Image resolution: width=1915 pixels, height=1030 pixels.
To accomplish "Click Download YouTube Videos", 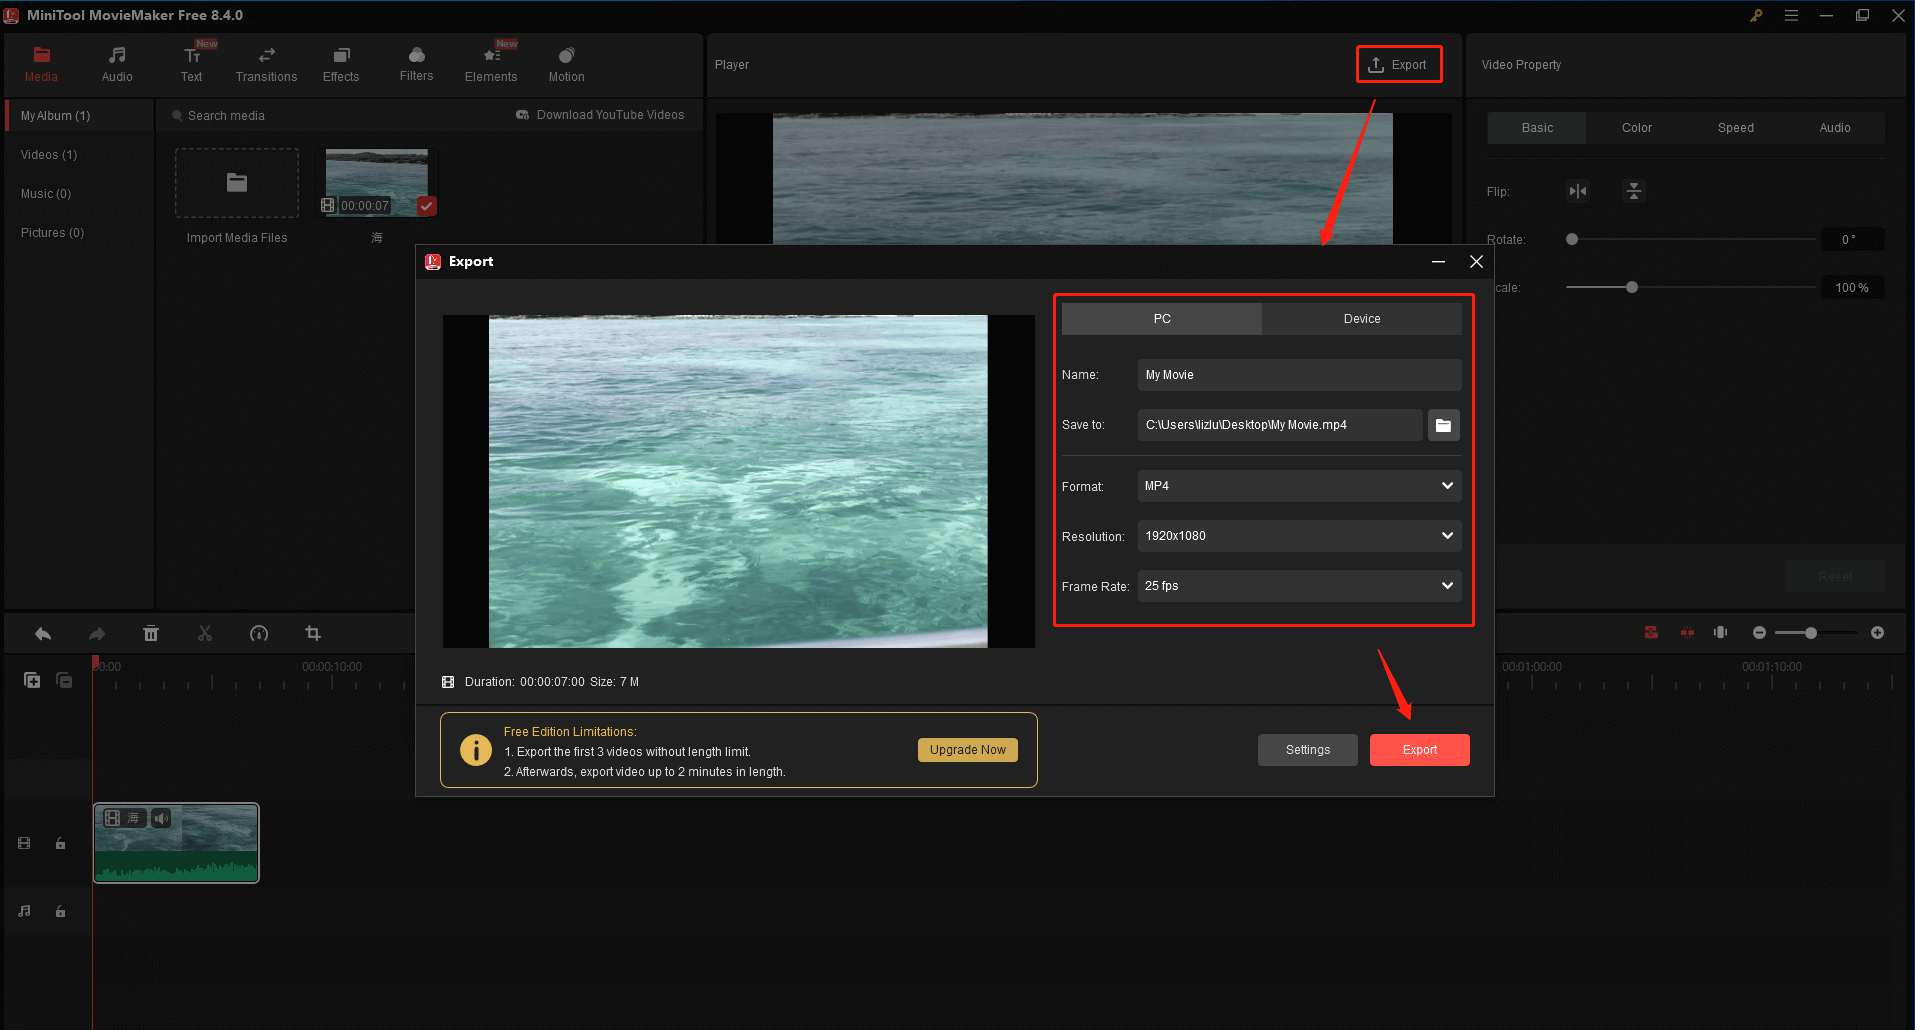I will point(600,114).
